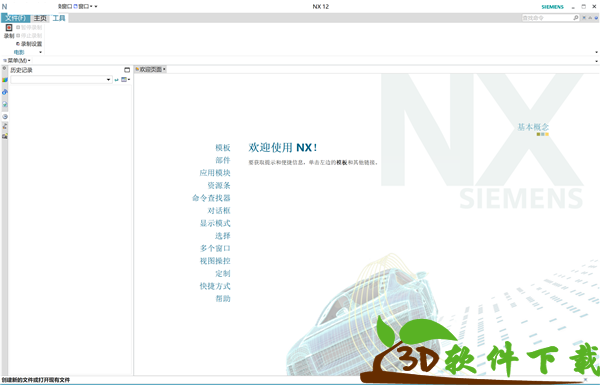
Task: Click the green refresh arrow in history panel
Action: click(116, 80)
